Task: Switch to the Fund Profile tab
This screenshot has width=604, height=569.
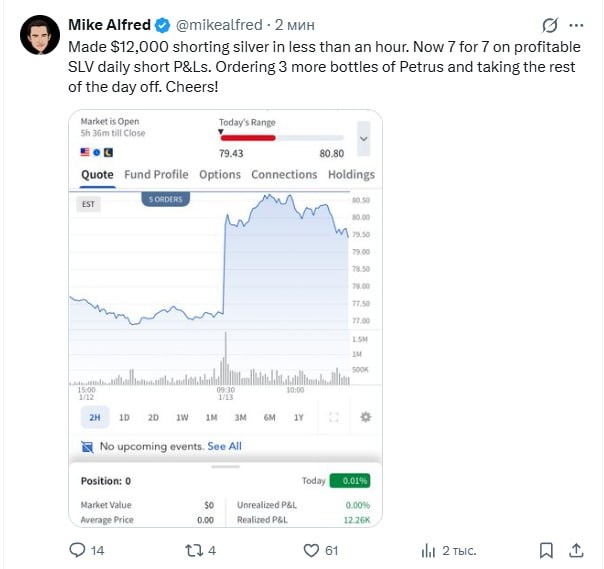Action: tap(156, 174)
